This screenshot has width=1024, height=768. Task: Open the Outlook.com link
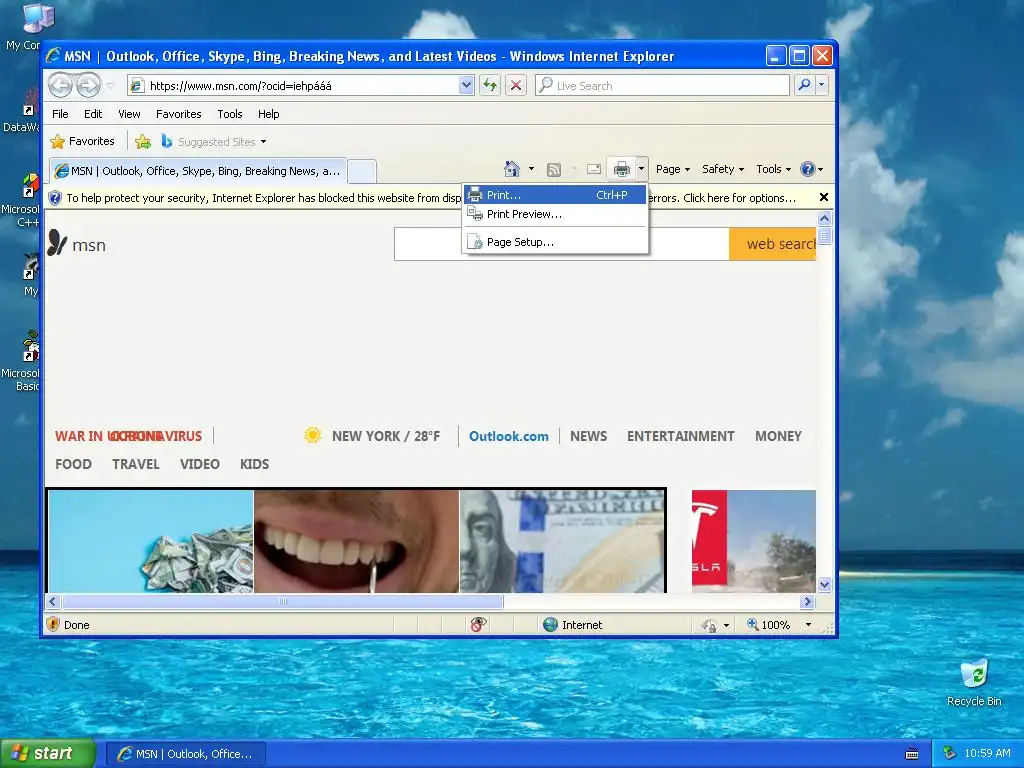509,436
